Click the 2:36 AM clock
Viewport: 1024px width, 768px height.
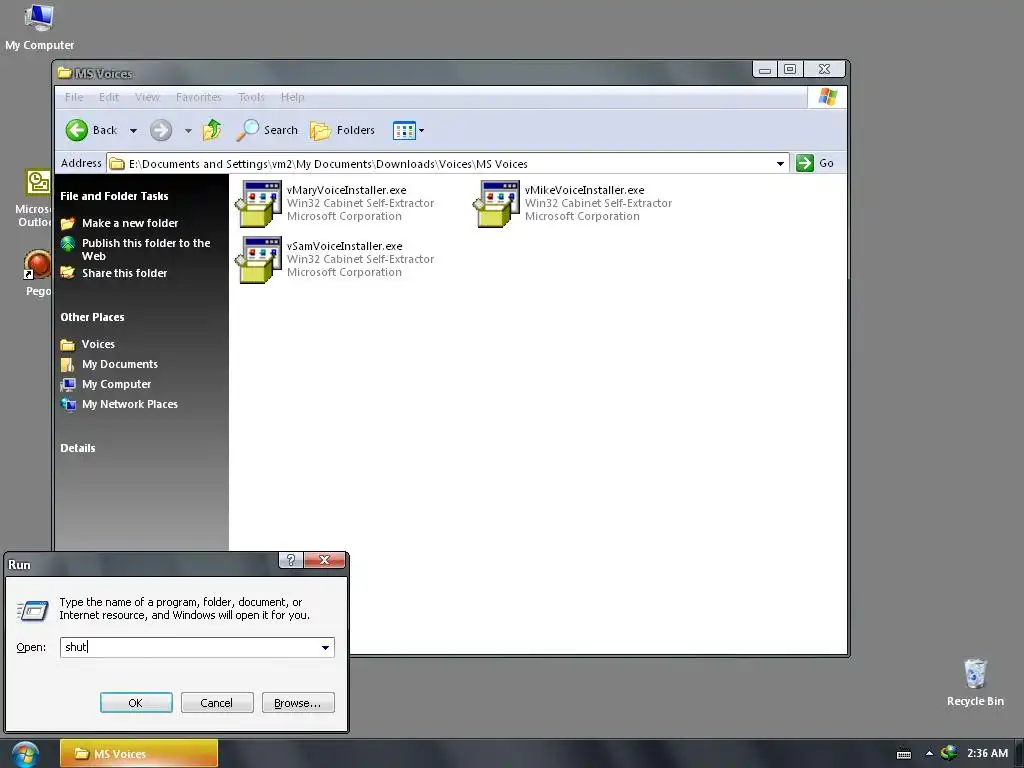click(987, 753)
